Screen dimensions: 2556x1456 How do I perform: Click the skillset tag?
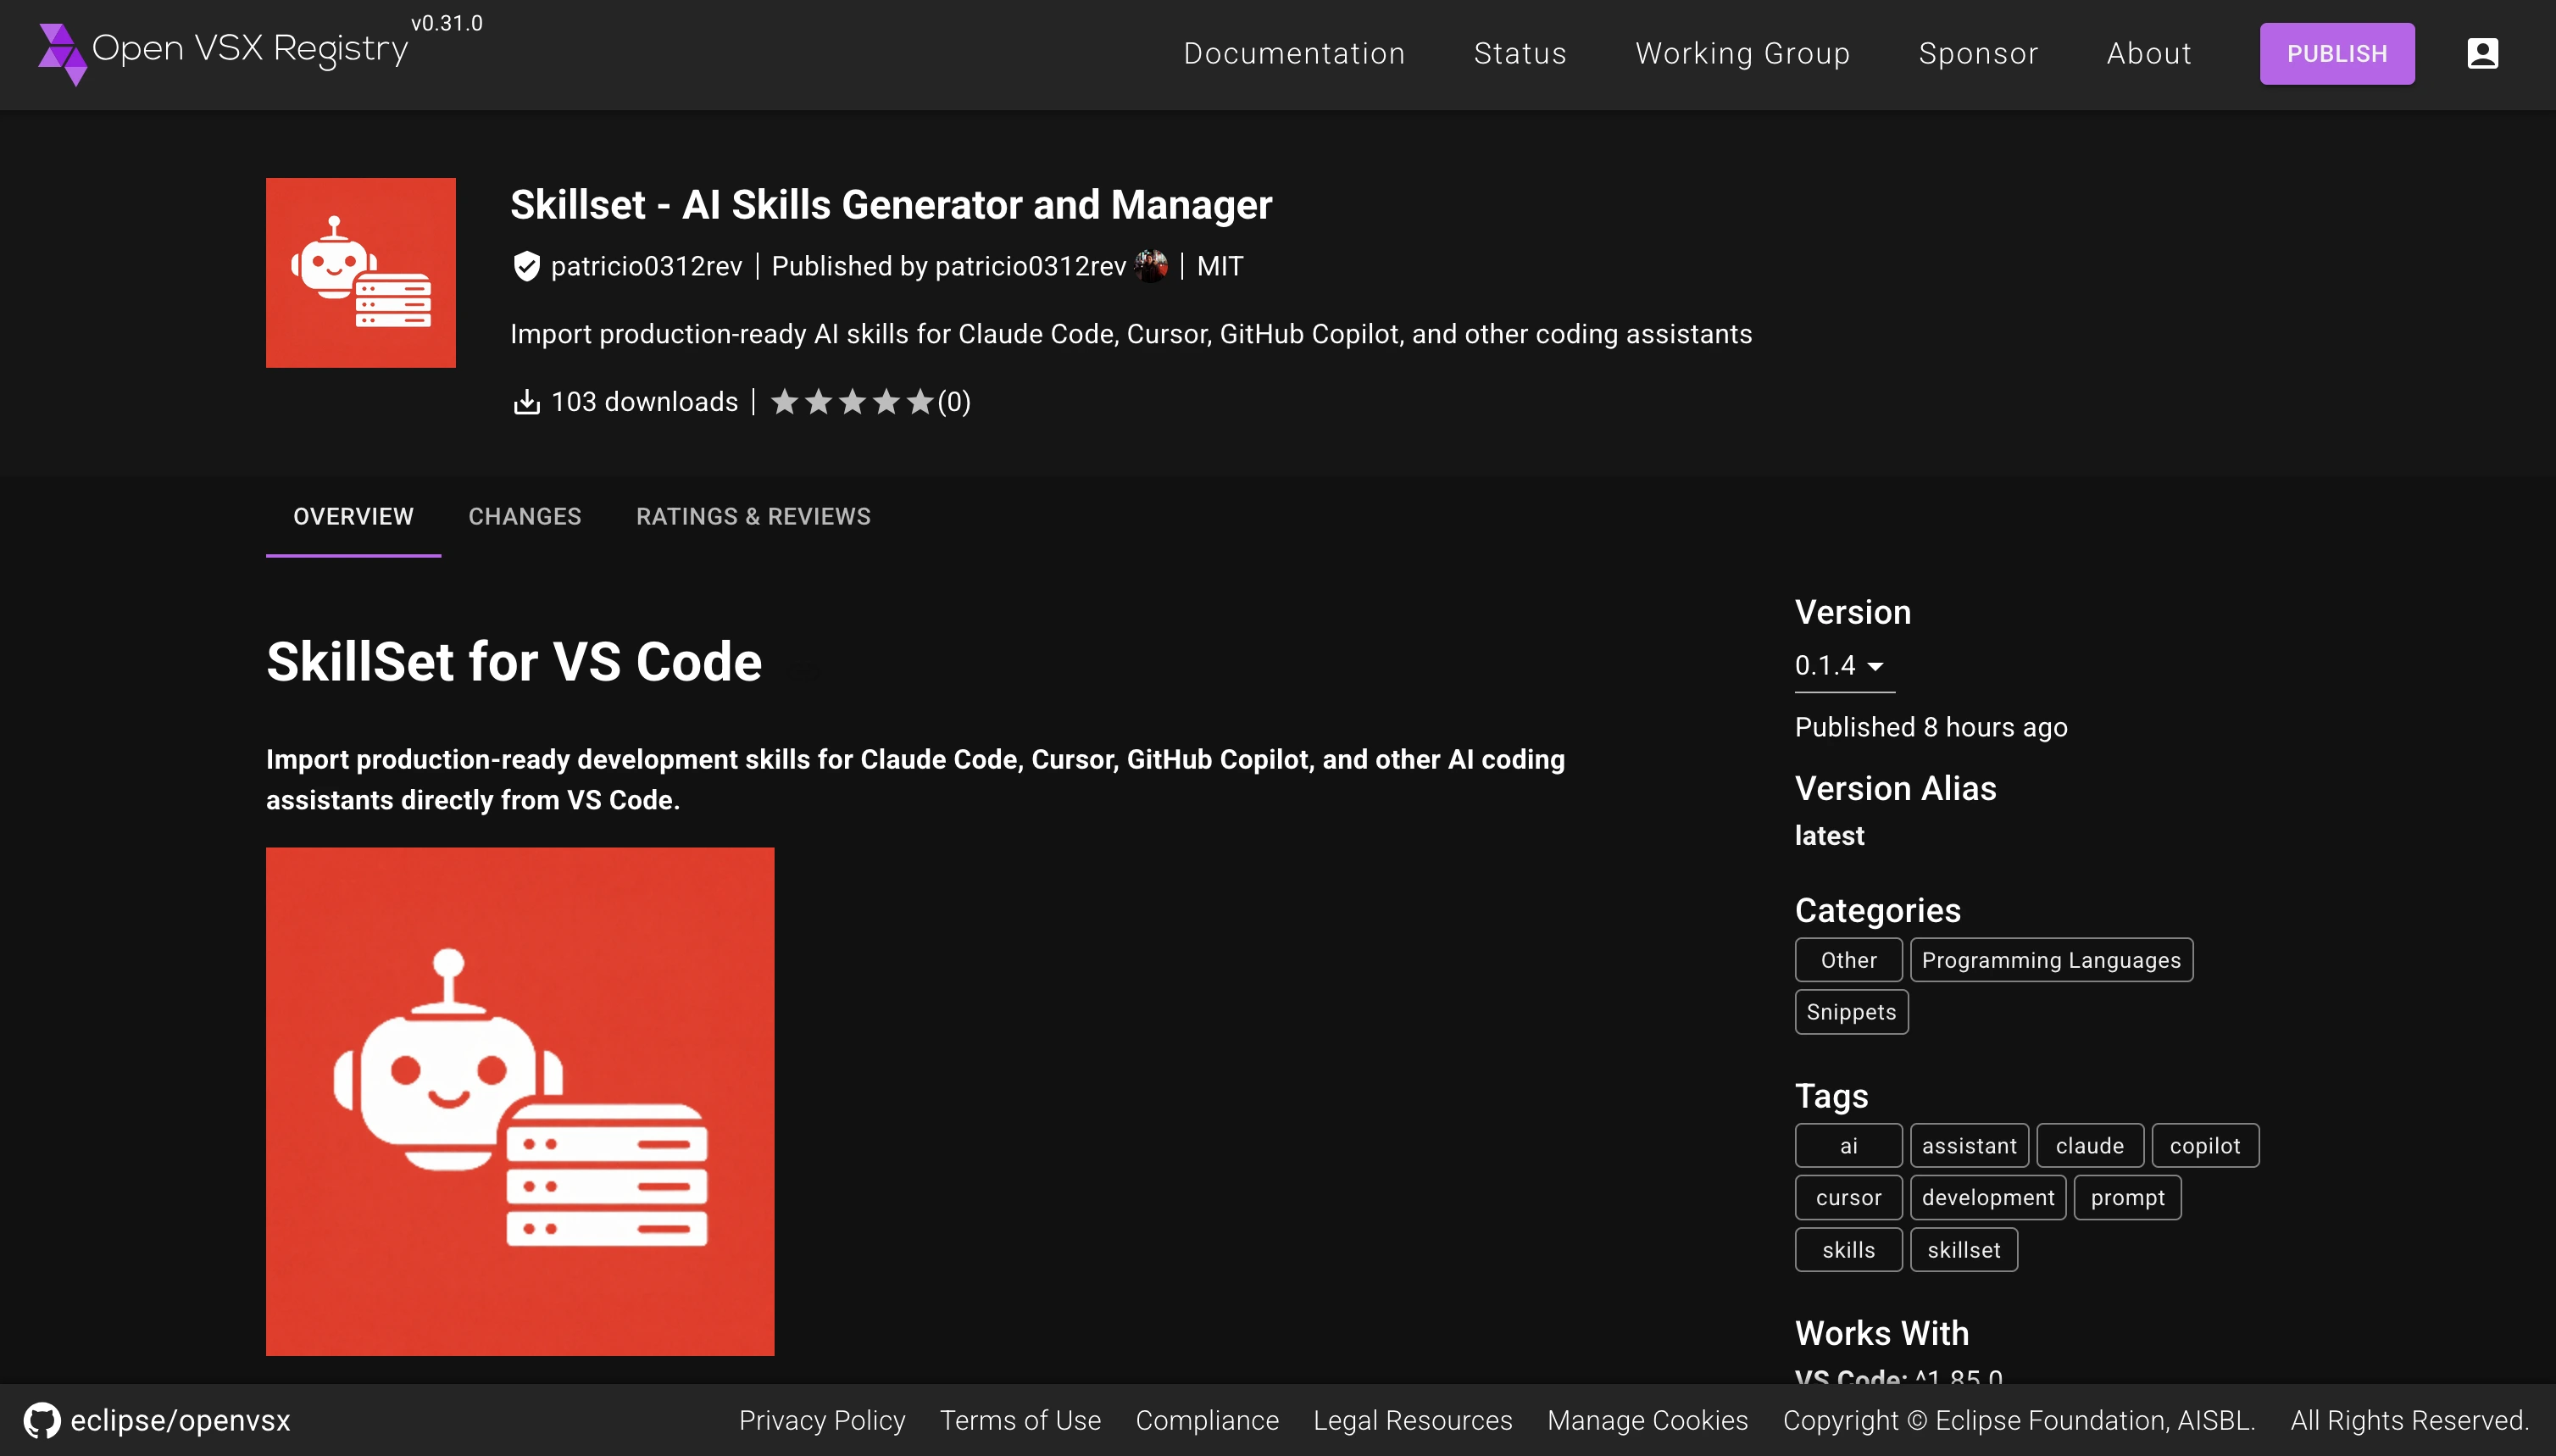pos(1964,1250)
